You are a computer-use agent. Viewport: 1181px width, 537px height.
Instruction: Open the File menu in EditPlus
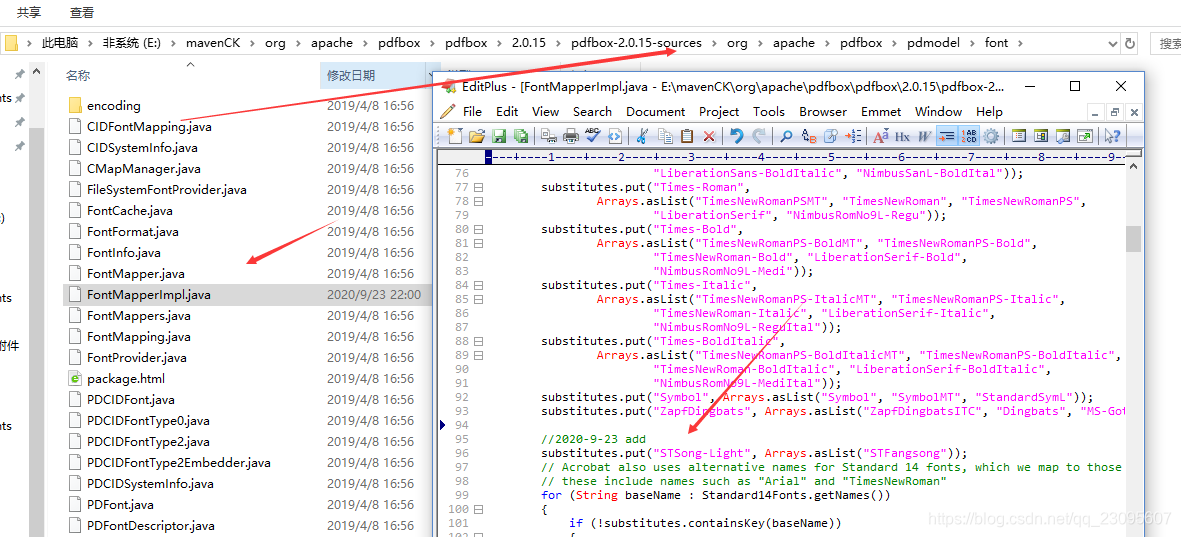tap(472, 111)
